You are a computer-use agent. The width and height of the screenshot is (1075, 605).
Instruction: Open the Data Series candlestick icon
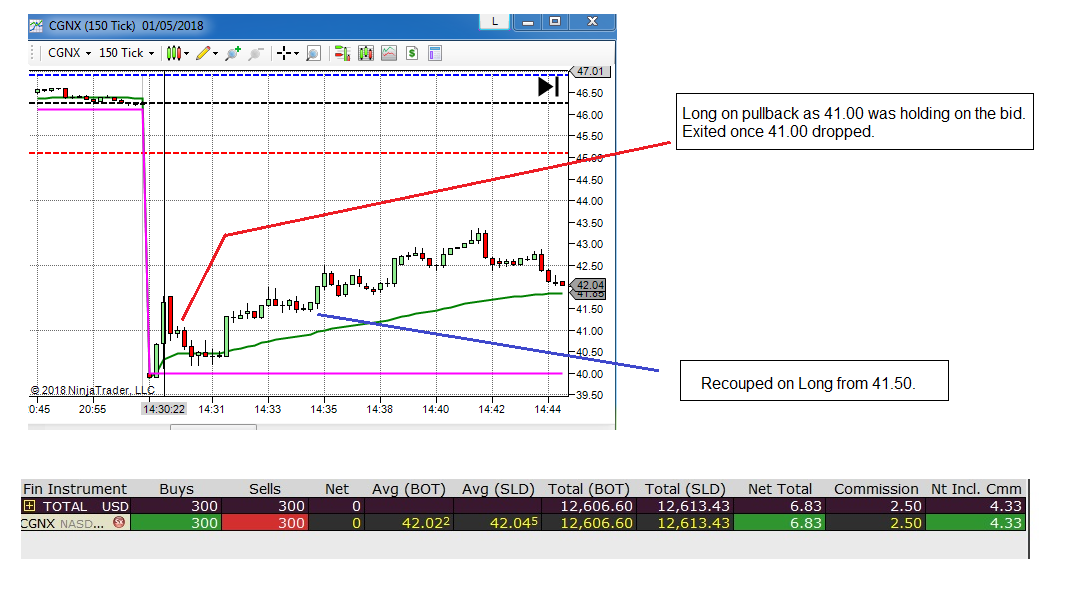(366, 53)
